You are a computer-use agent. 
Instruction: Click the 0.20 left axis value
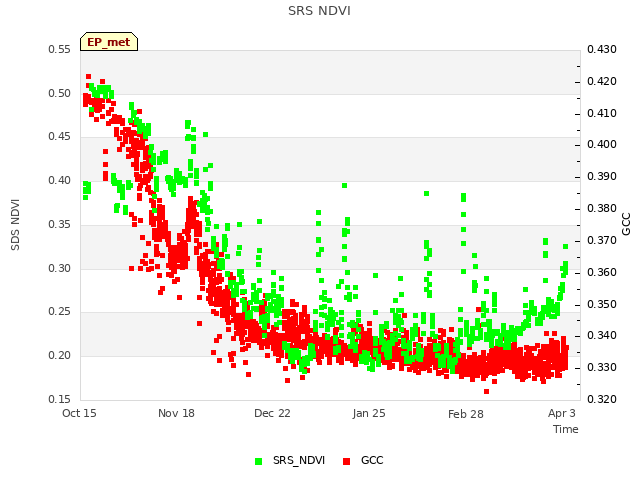pos(60,355)
